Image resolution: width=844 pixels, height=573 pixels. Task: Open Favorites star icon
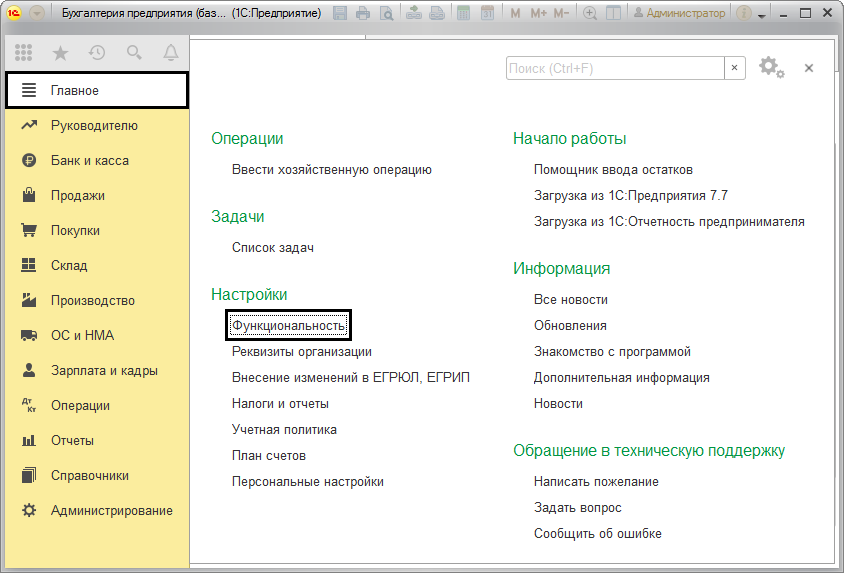[x=60, y=52]
